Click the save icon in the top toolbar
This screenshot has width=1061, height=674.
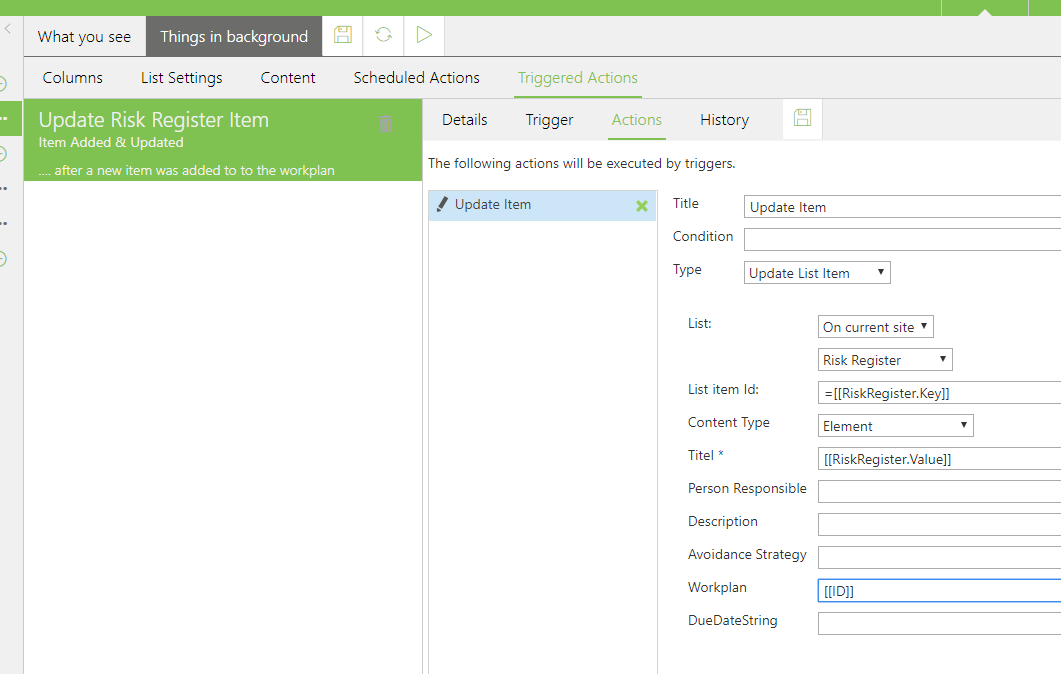(343, 36)
